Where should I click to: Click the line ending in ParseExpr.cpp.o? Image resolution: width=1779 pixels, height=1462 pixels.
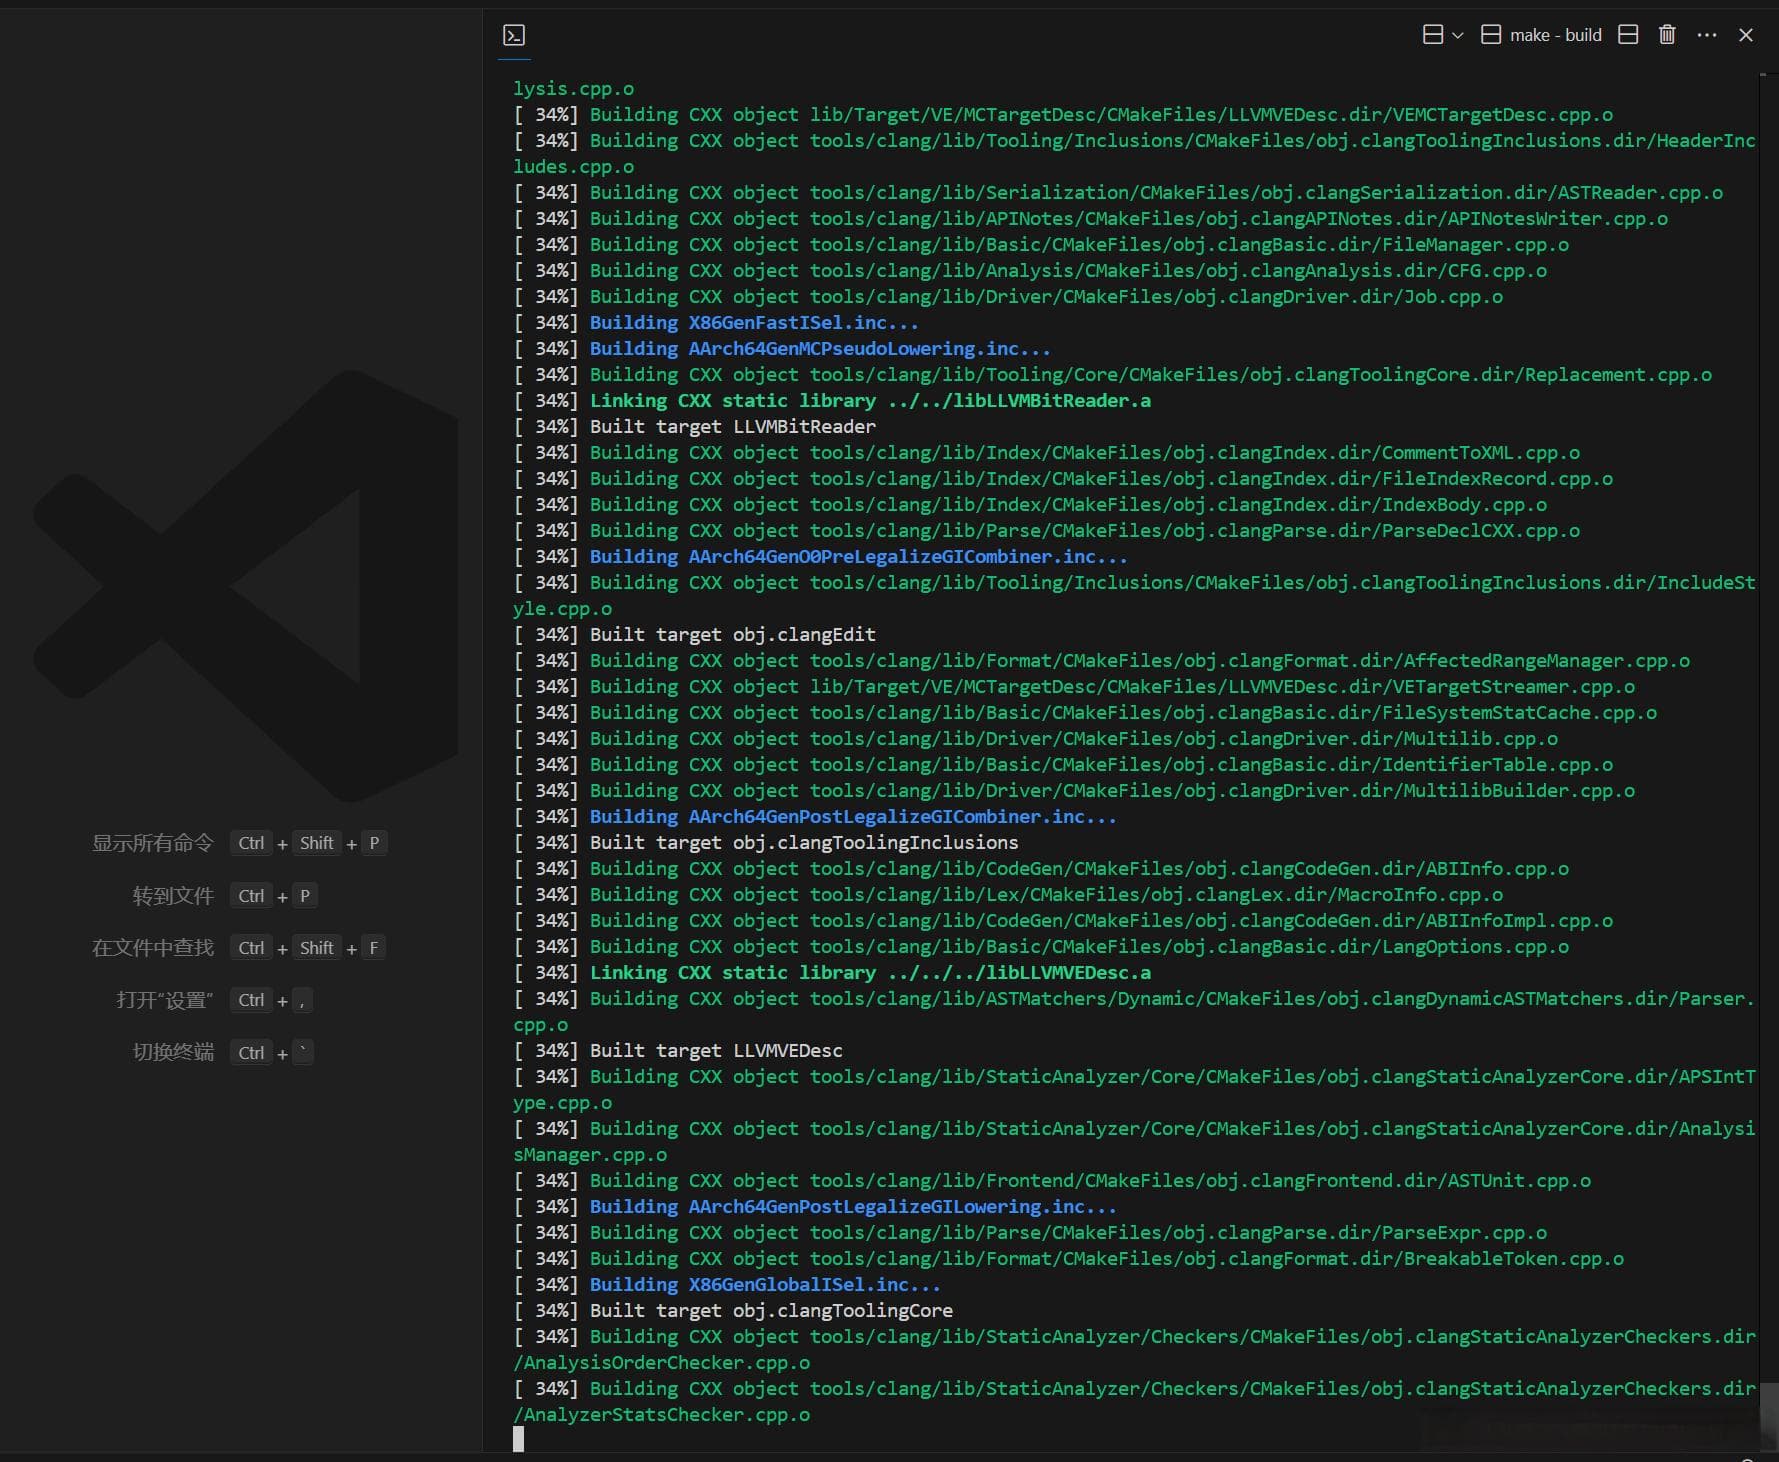coord(1030,1233)
